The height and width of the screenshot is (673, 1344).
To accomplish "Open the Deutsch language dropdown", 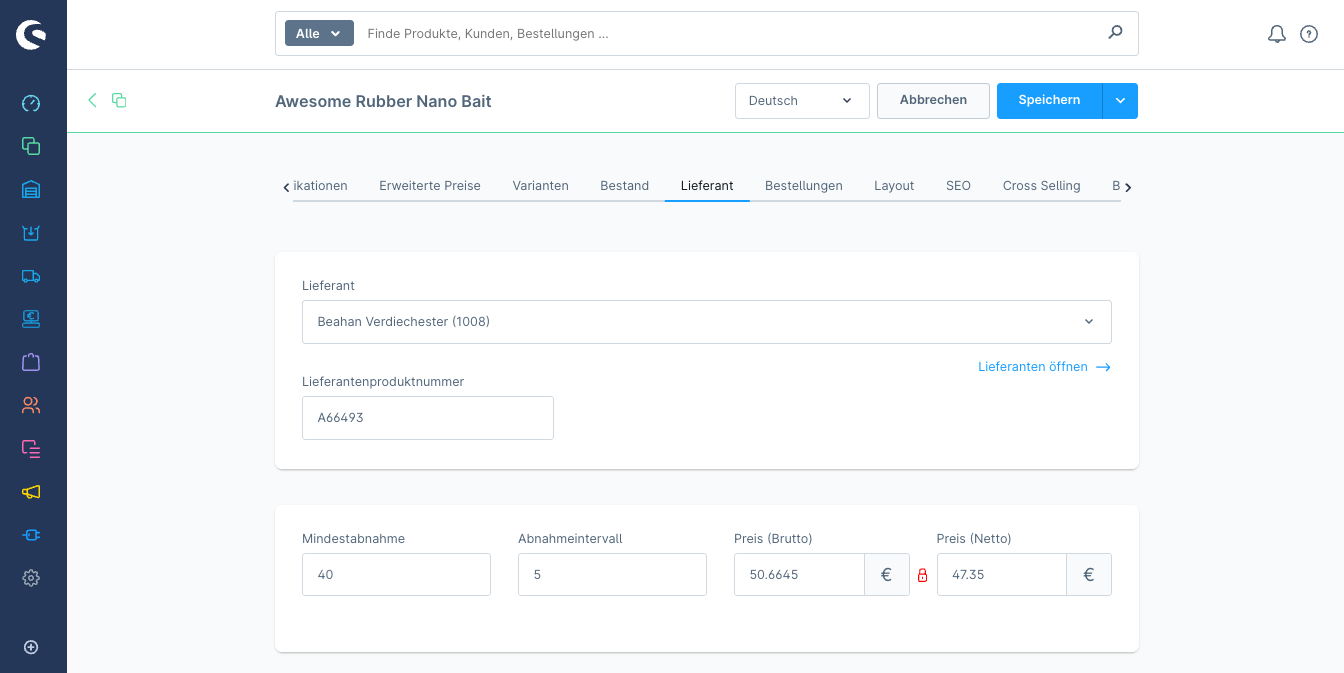I will 802,100.
